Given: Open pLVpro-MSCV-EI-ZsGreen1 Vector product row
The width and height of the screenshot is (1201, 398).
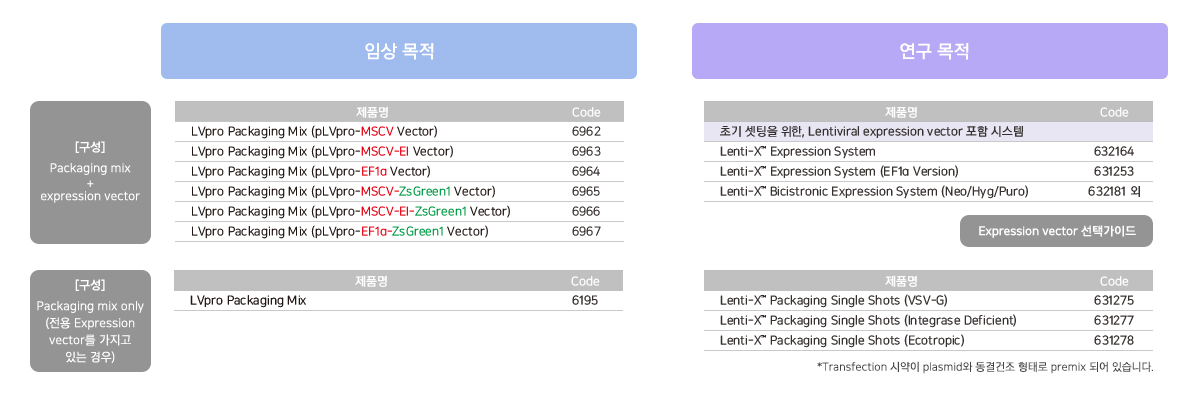Looking at the screenshot, I should [x=399, y=211].
